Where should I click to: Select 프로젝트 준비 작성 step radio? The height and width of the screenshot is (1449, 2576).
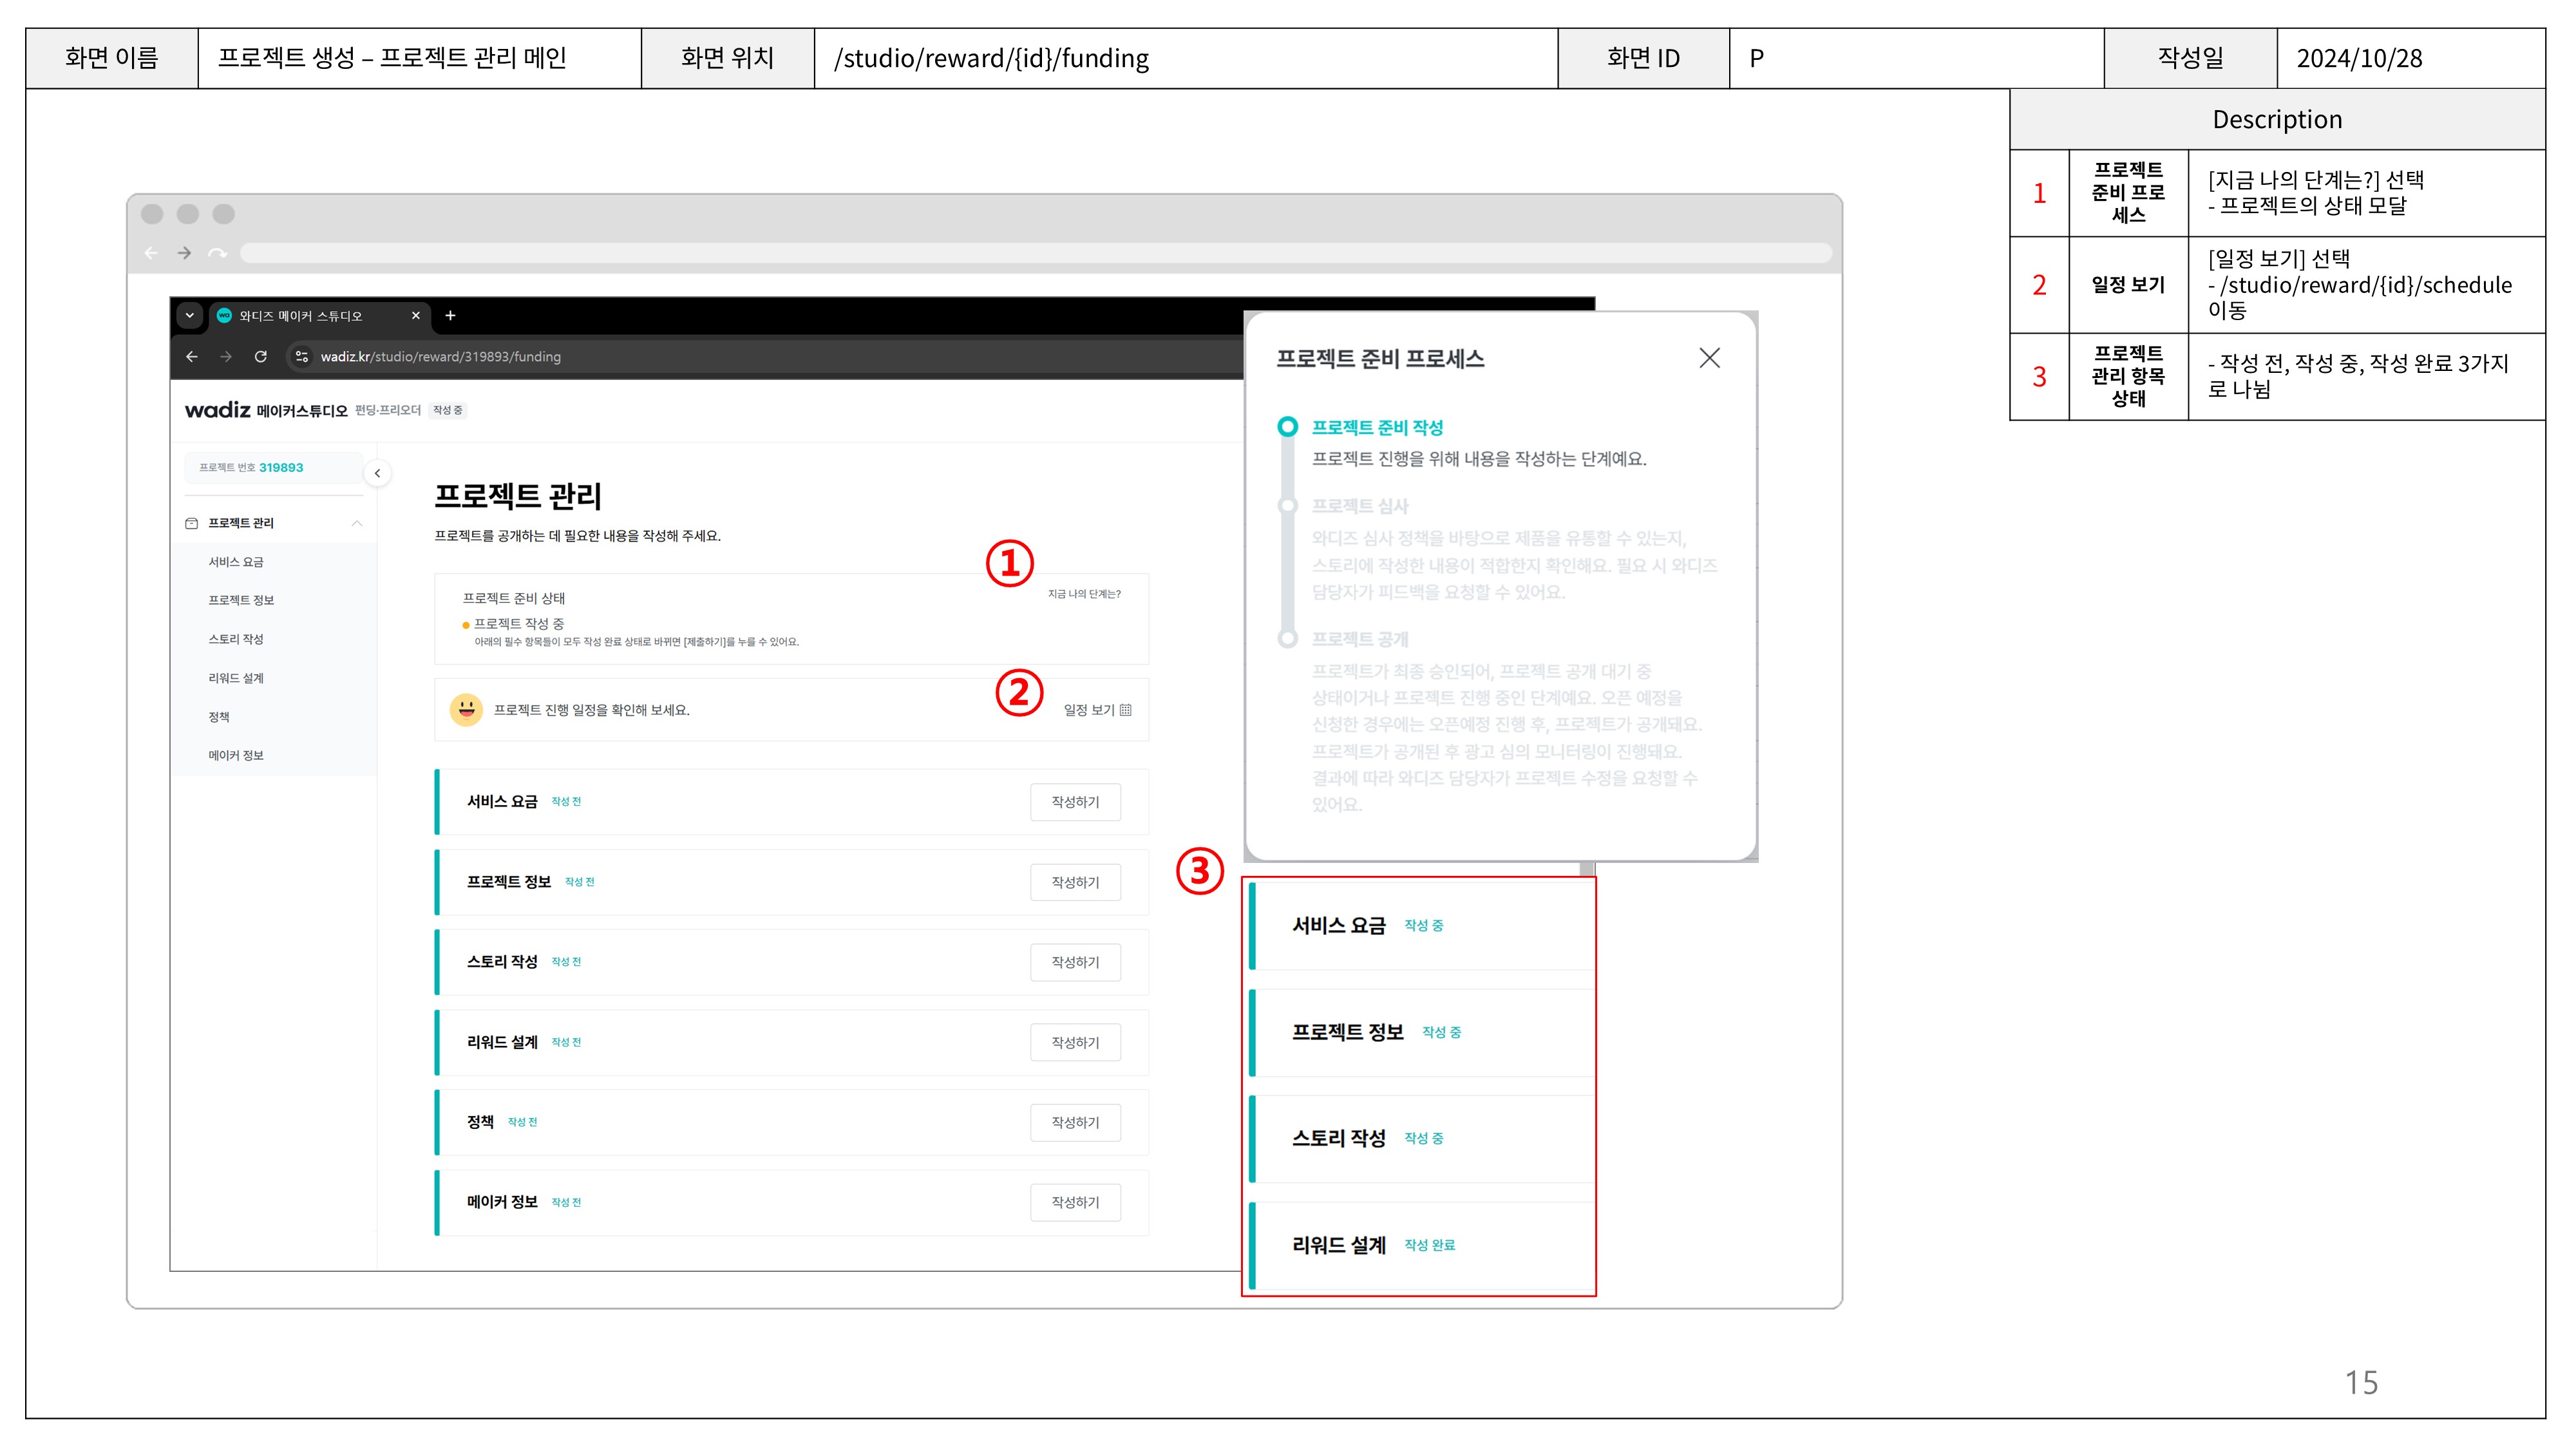coord(1288,427)
